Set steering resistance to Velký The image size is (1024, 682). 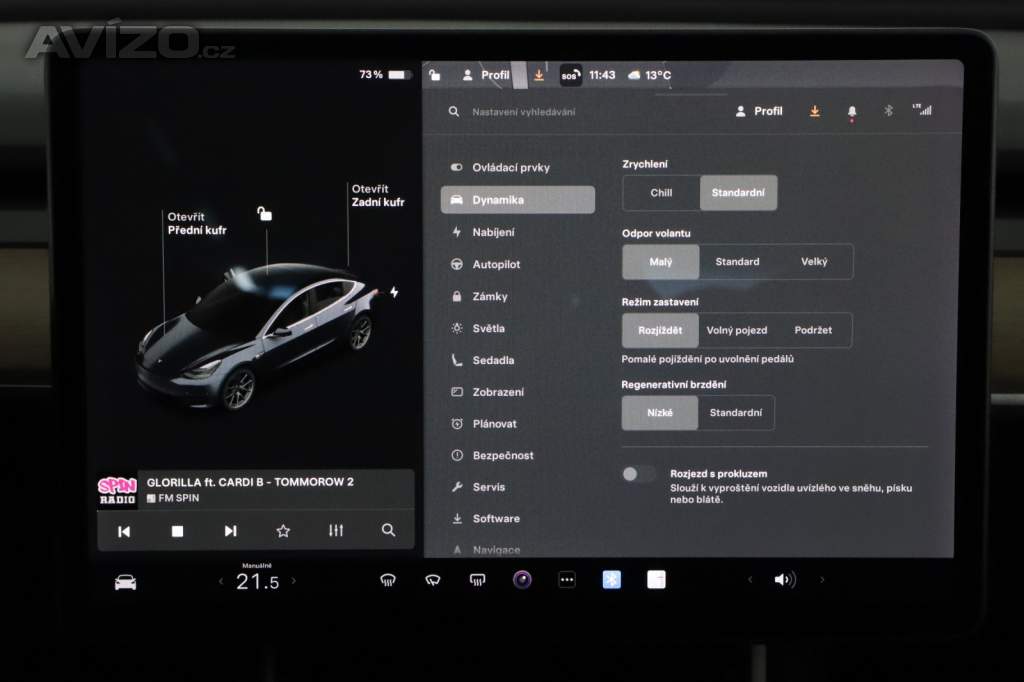coord(814,262)
